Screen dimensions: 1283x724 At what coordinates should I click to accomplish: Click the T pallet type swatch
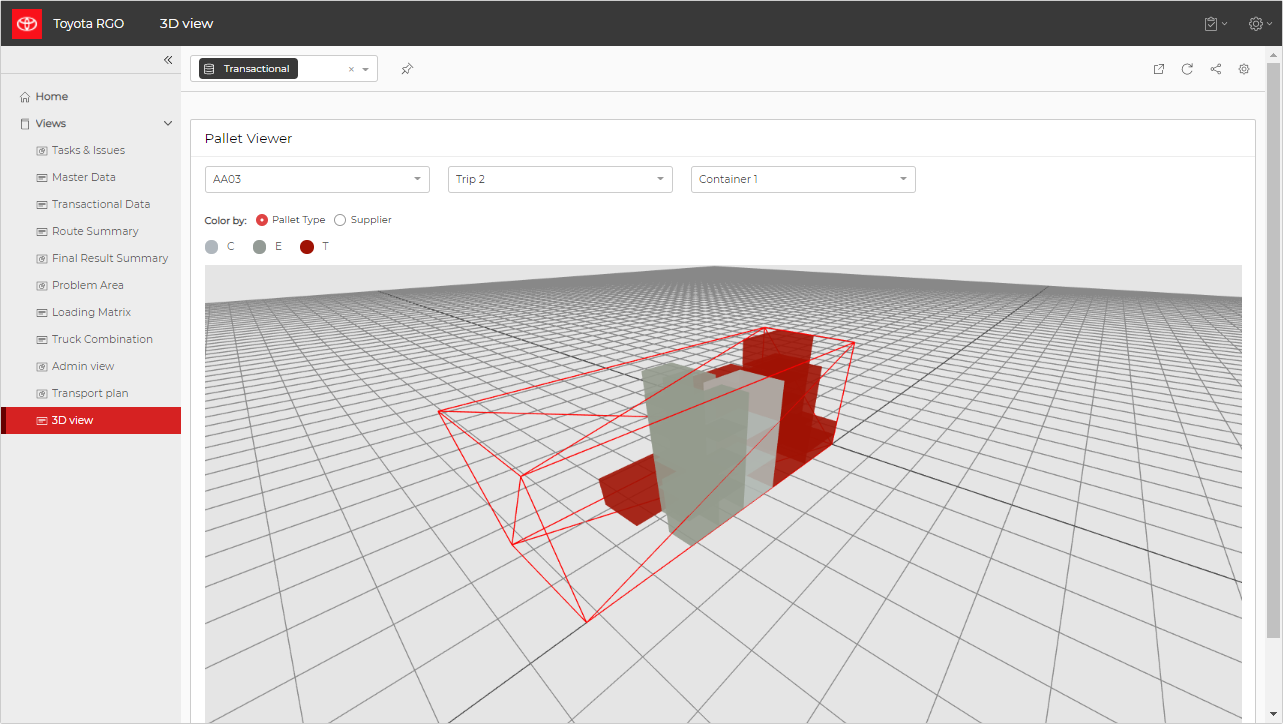tap(307, 246)
